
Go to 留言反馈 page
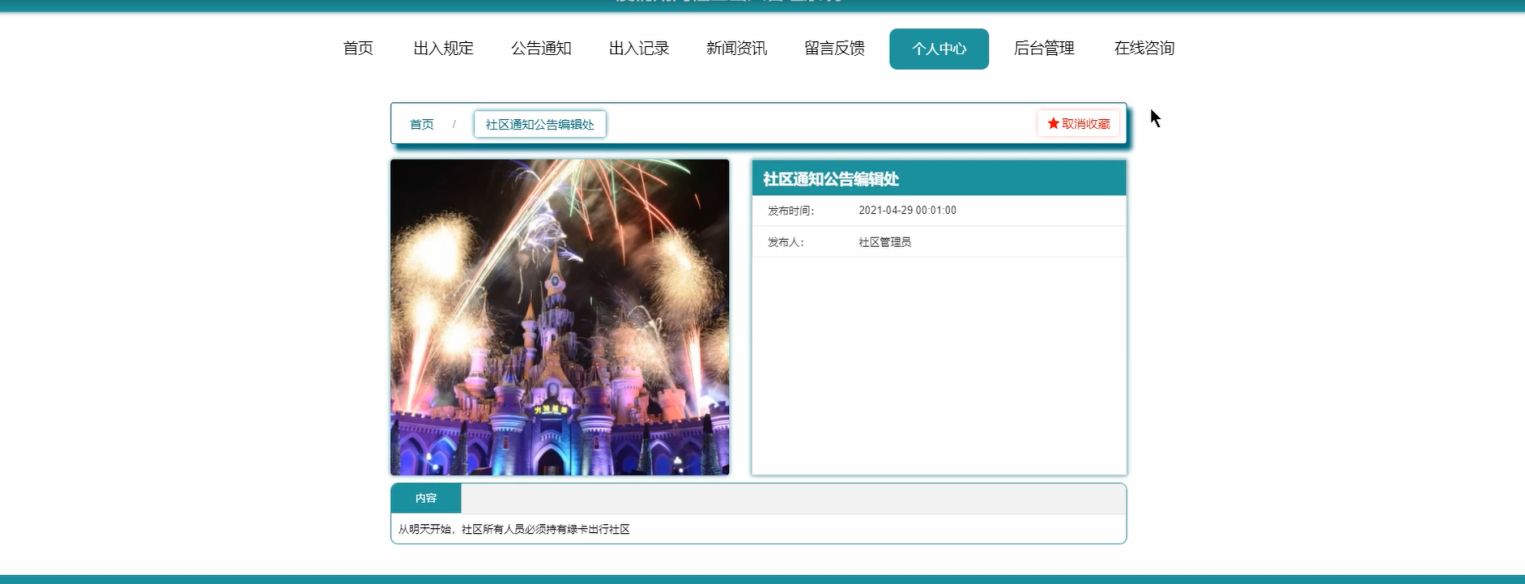click(835, 48)
